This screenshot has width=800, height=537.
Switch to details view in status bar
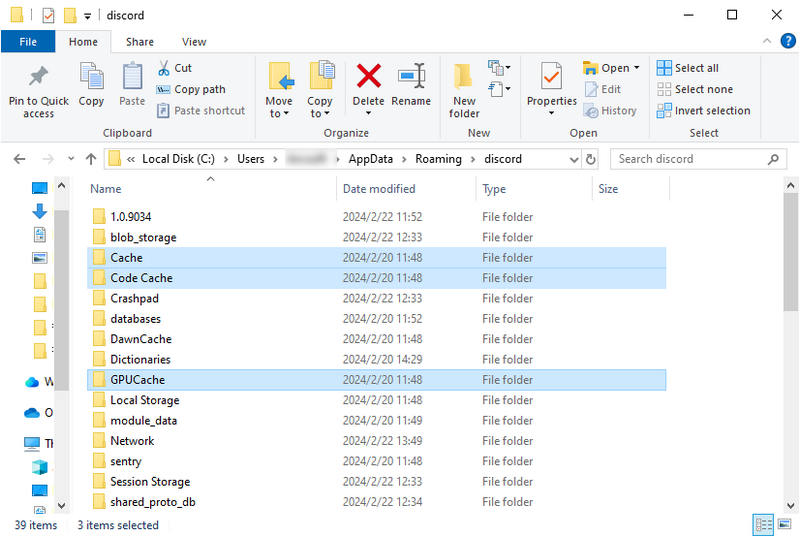764,525
